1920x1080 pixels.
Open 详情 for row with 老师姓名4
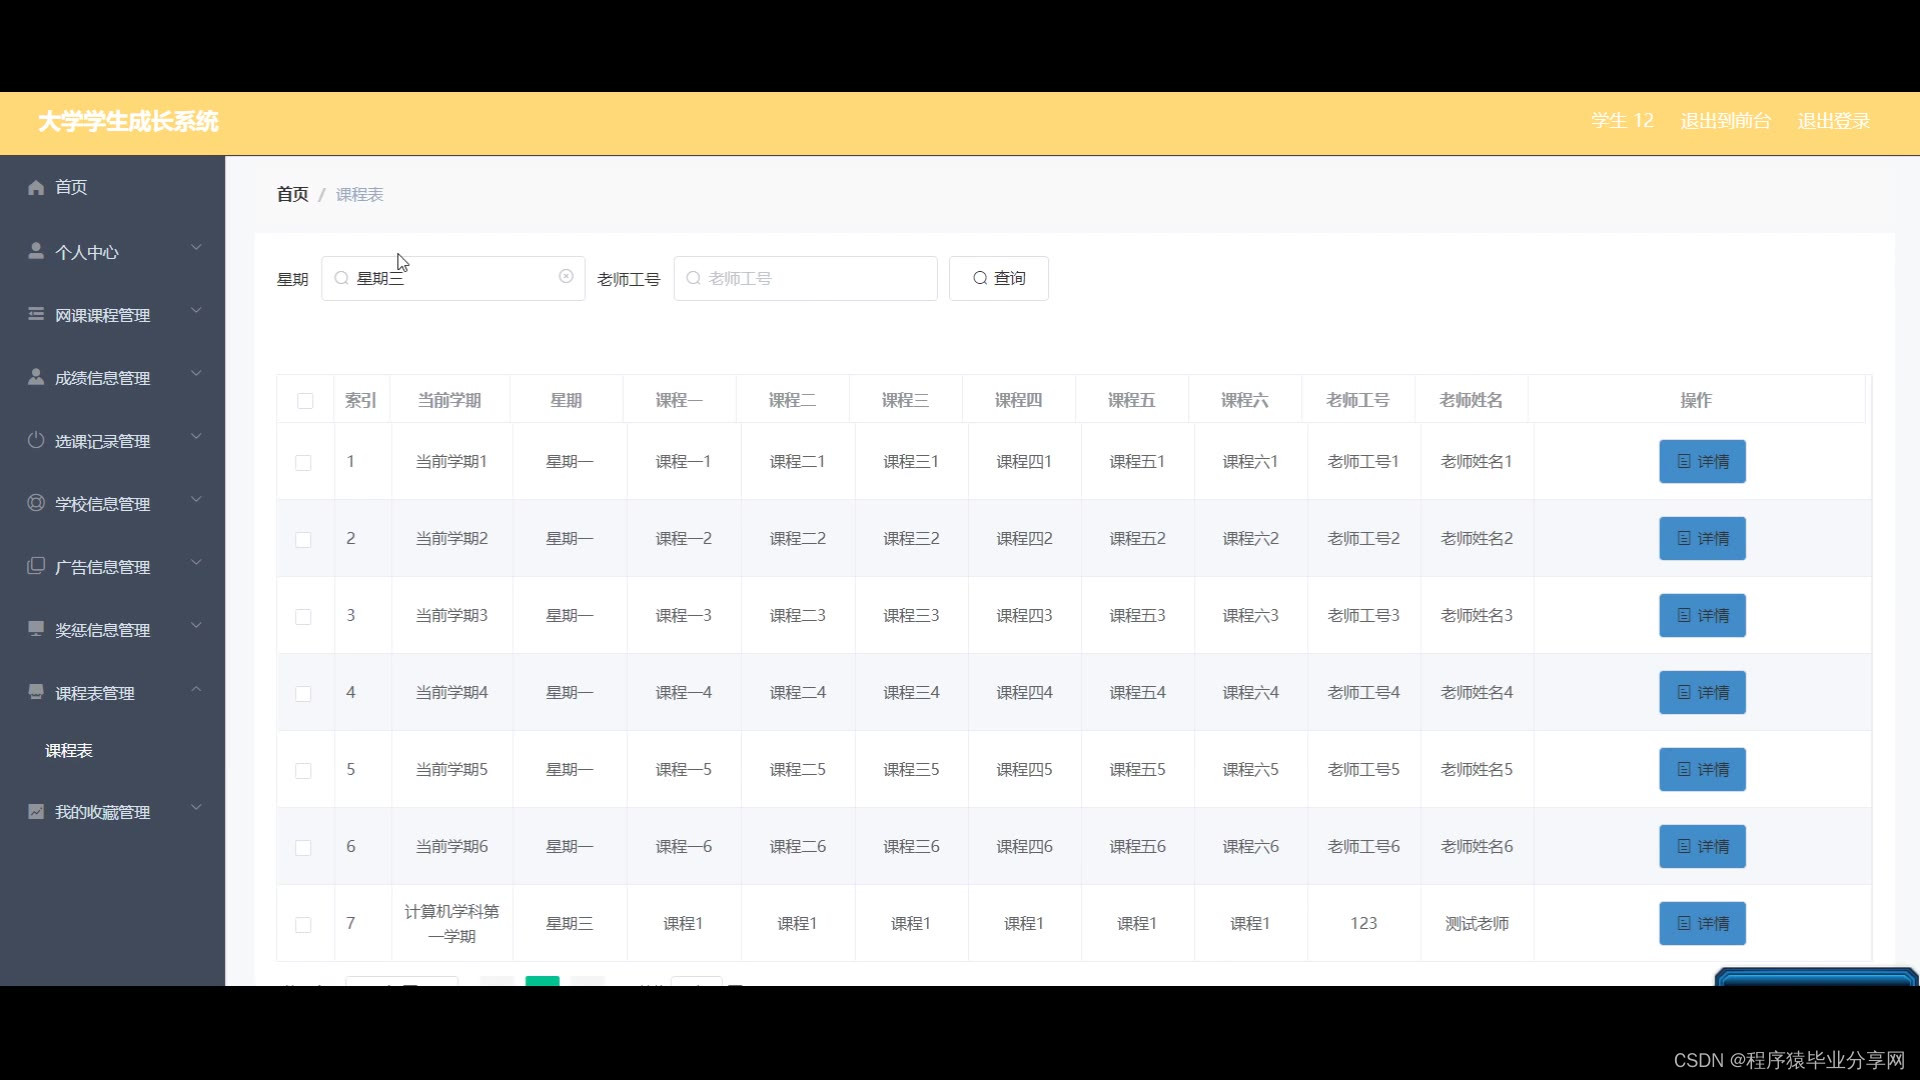[1702, 692]
